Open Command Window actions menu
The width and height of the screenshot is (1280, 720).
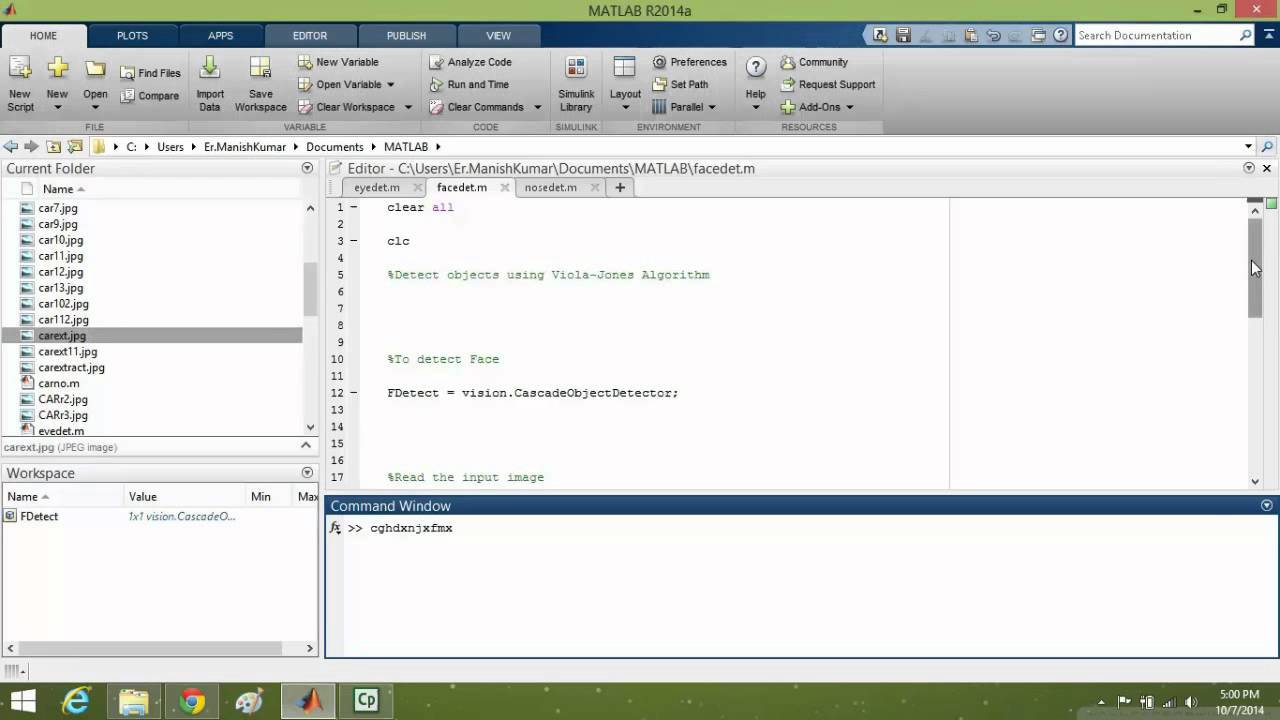[x=1267, y=506]
